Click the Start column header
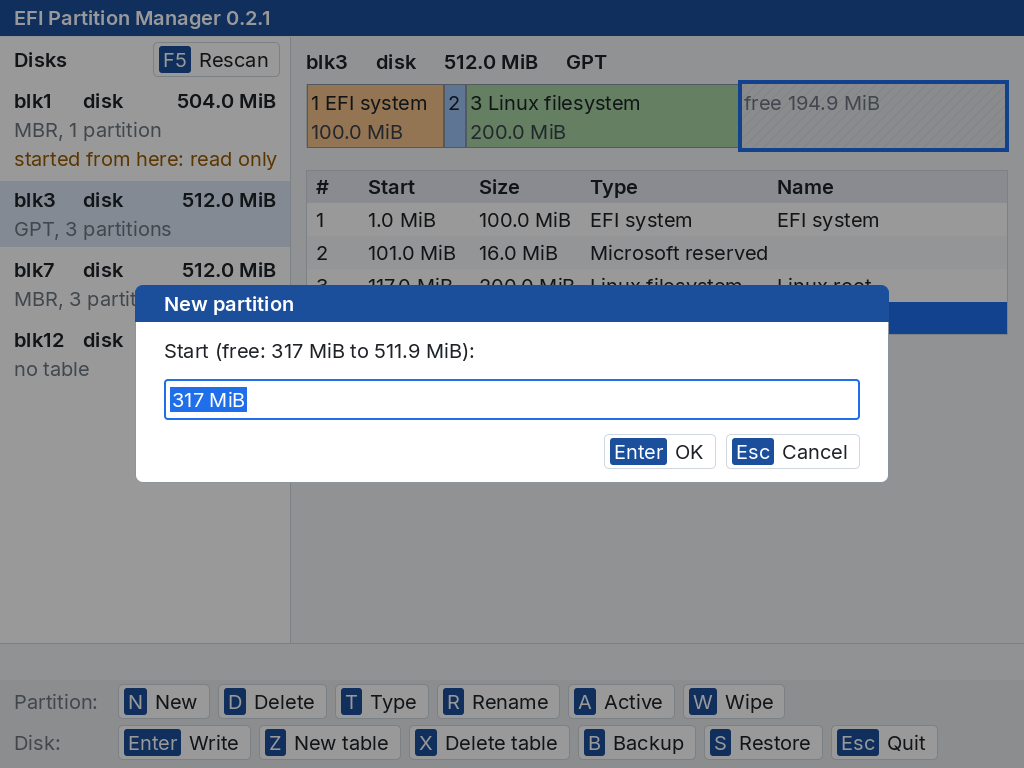The image size is (1024, 768). click(391, 187)
